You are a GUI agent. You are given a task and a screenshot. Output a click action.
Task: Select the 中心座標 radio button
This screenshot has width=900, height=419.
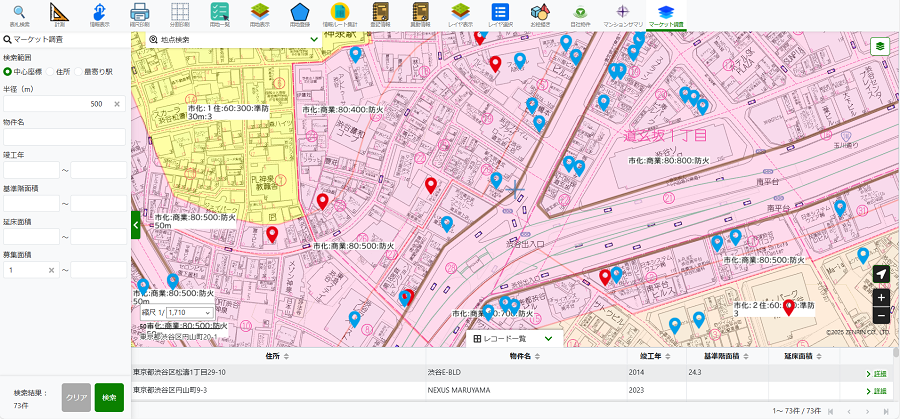coord(9,72)
